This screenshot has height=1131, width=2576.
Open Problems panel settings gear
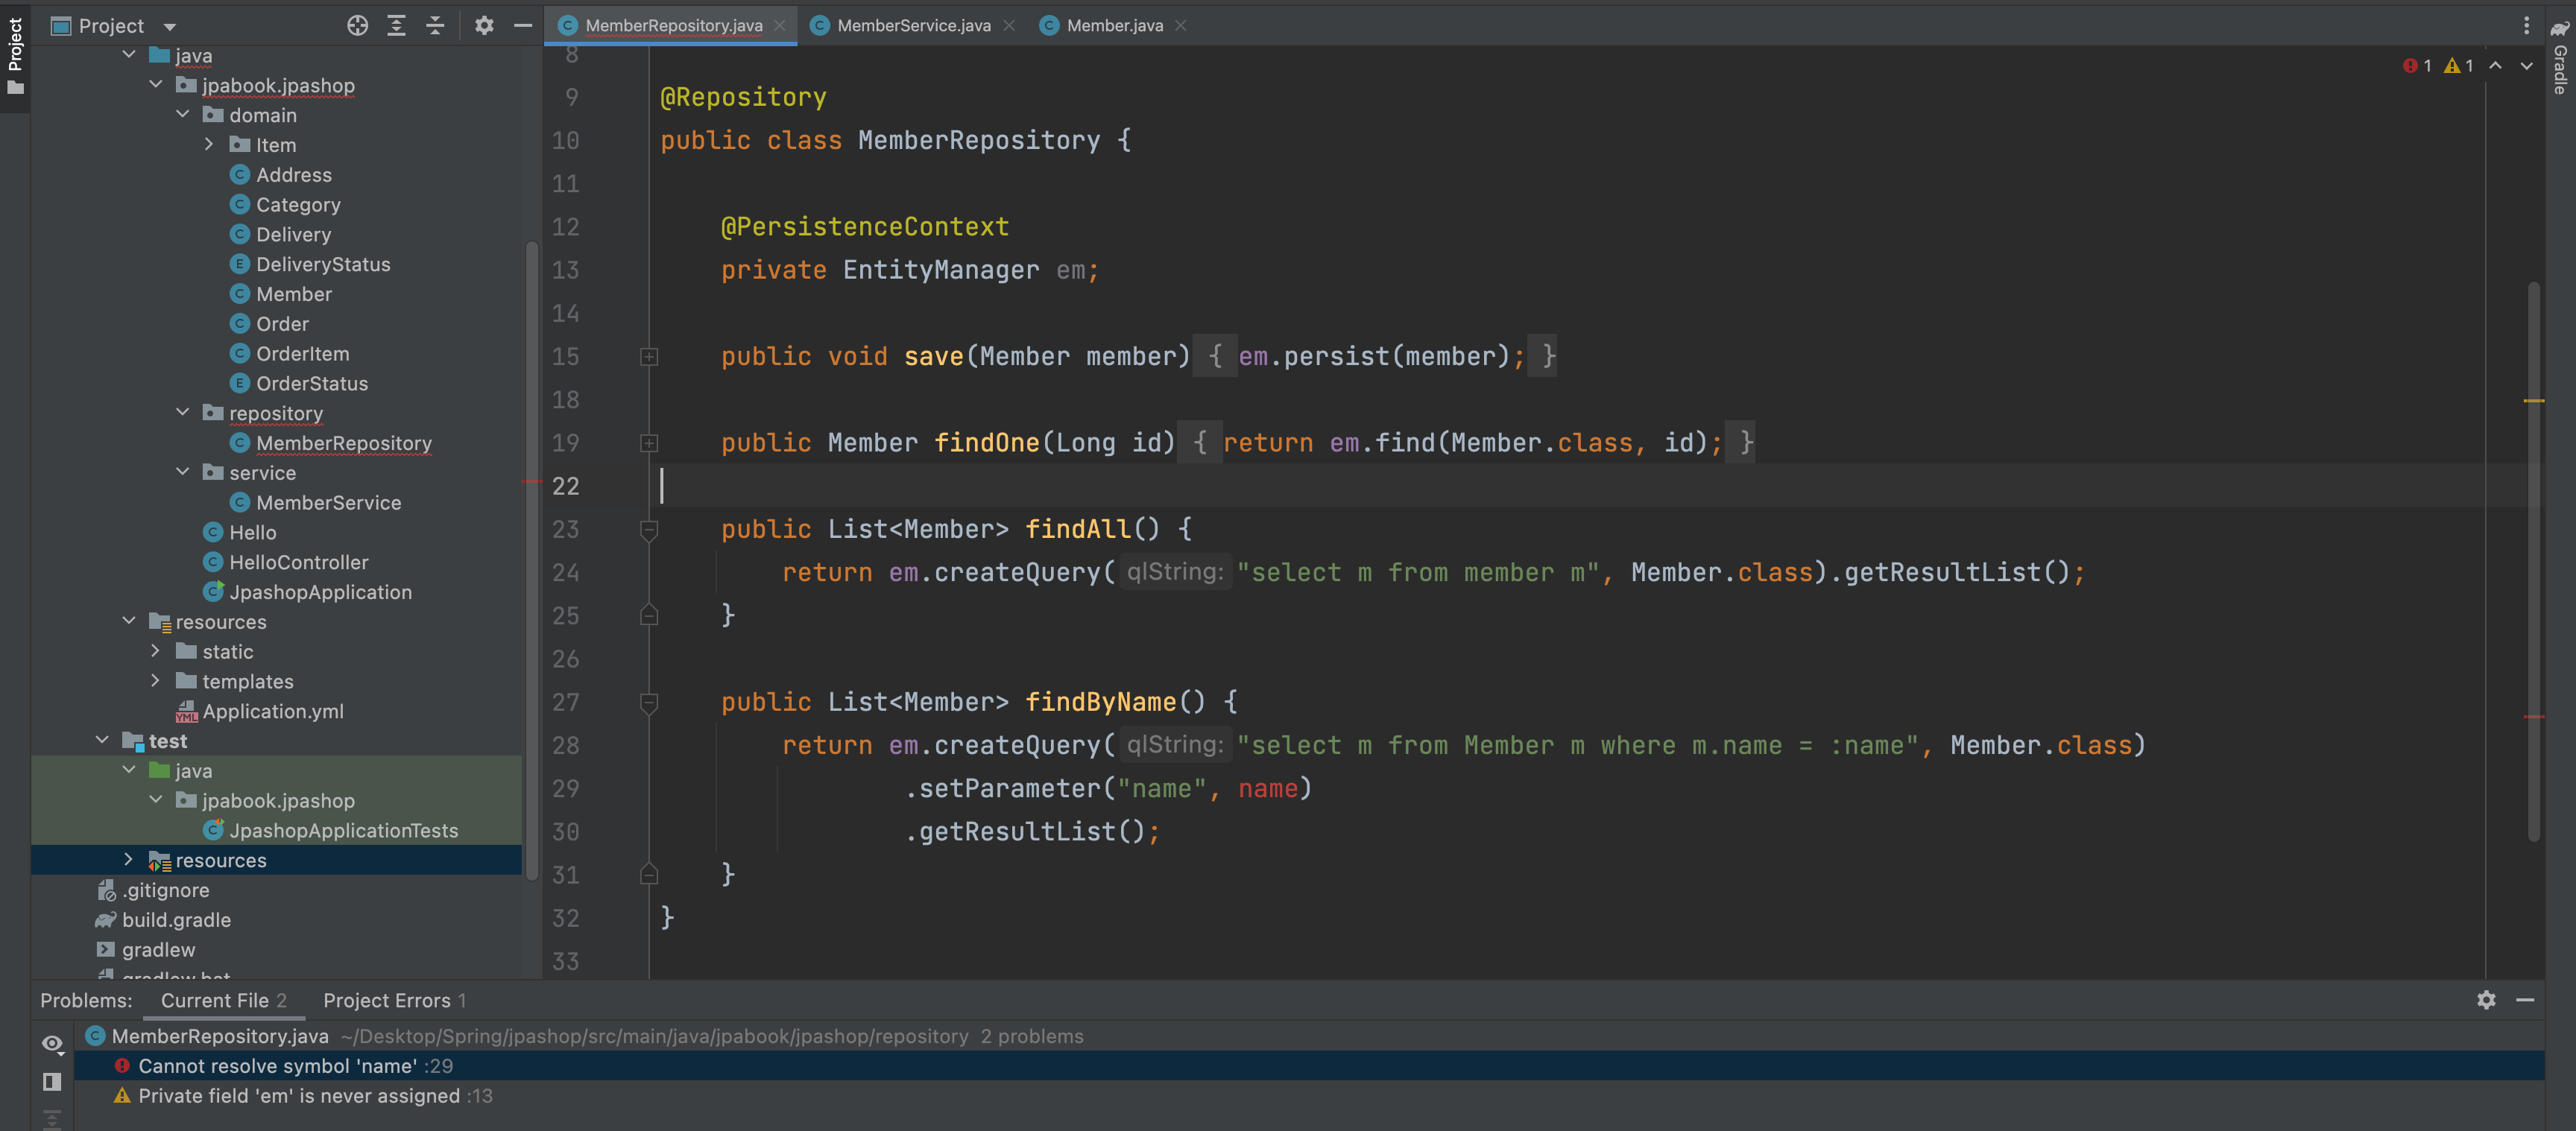2486,1000
